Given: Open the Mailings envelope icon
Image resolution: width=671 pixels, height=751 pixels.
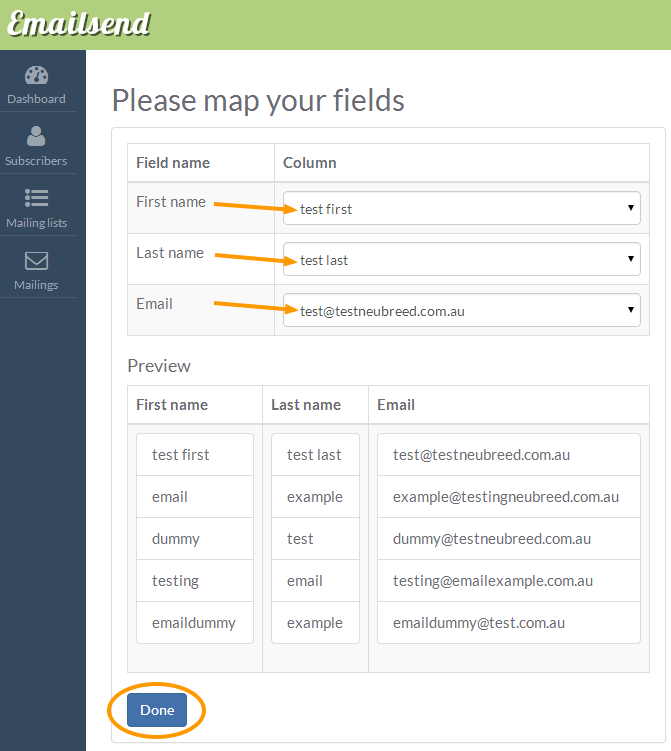Looking at the screenshot, I should click(36, 261).
